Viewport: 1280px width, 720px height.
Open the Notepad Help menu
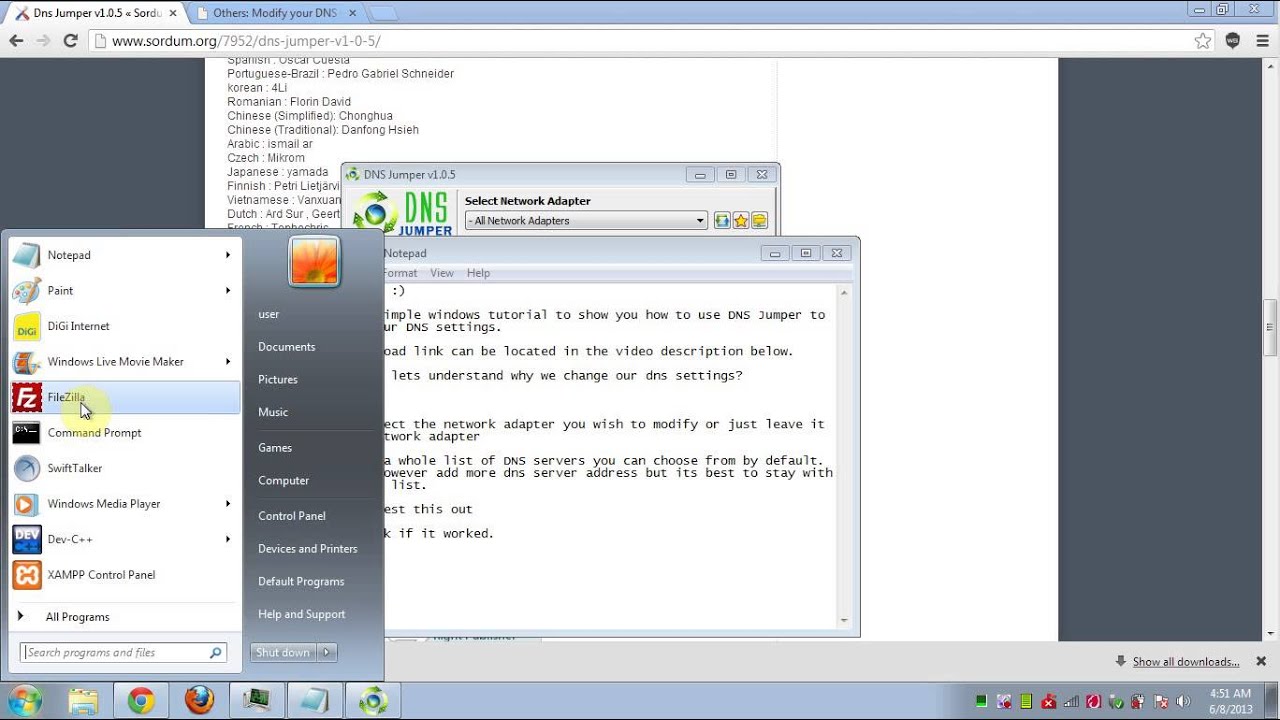(478, 273)
